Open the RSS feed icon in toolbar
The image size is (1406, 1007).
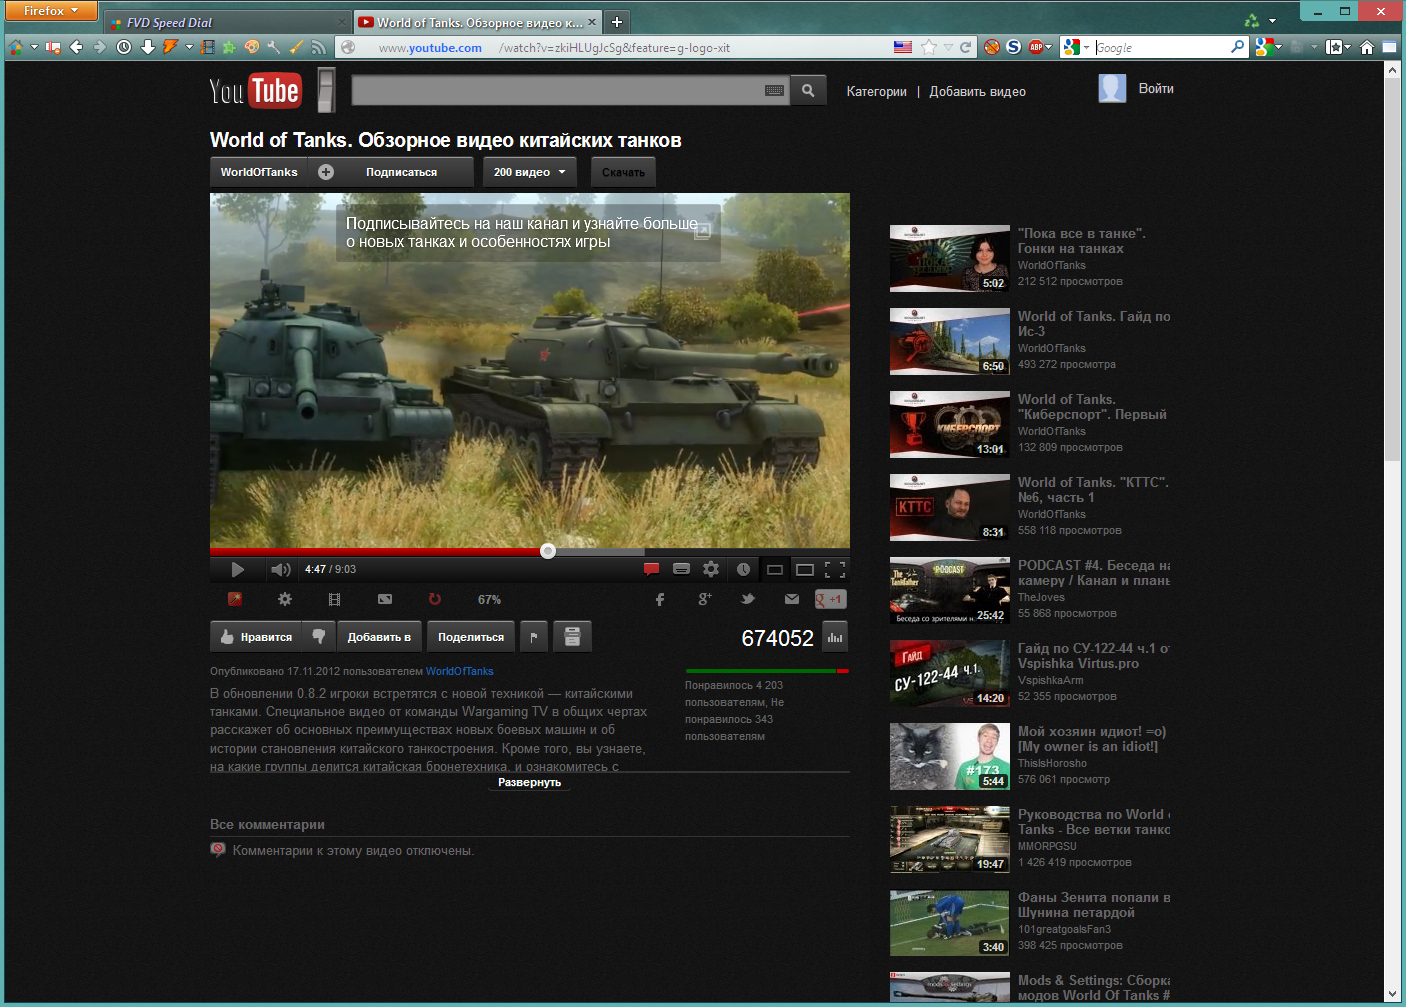318,47
